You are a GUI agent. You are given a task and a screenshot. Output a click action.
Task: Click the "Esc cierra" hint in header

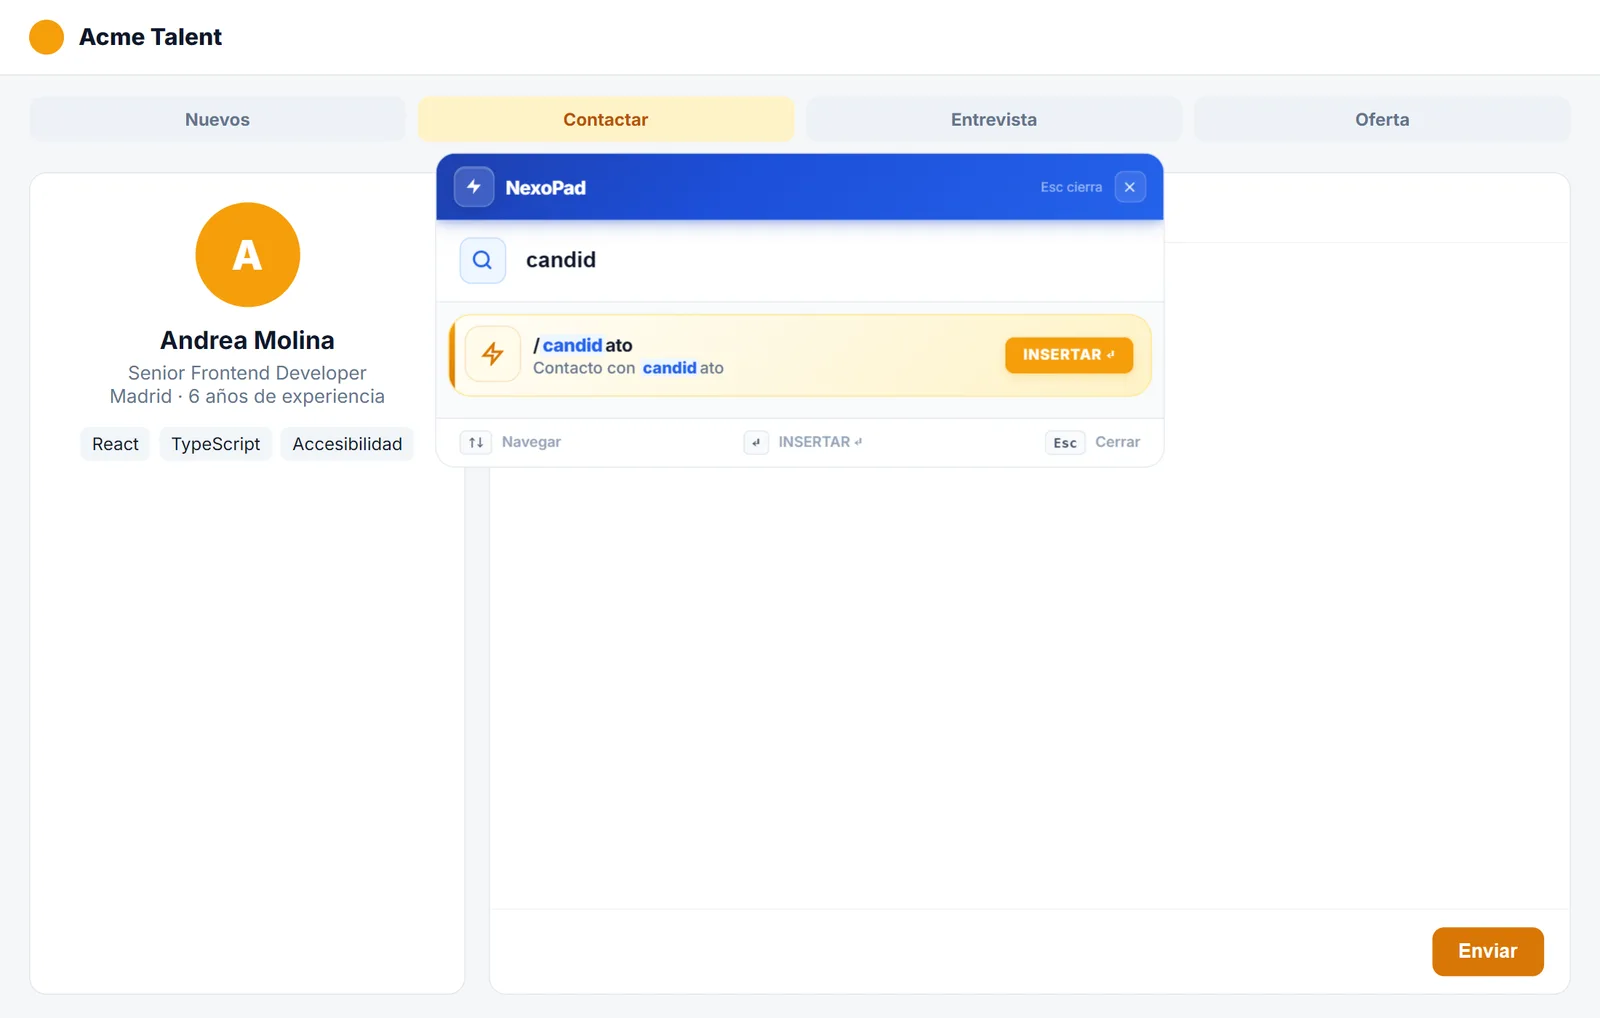click(1071, 187)
